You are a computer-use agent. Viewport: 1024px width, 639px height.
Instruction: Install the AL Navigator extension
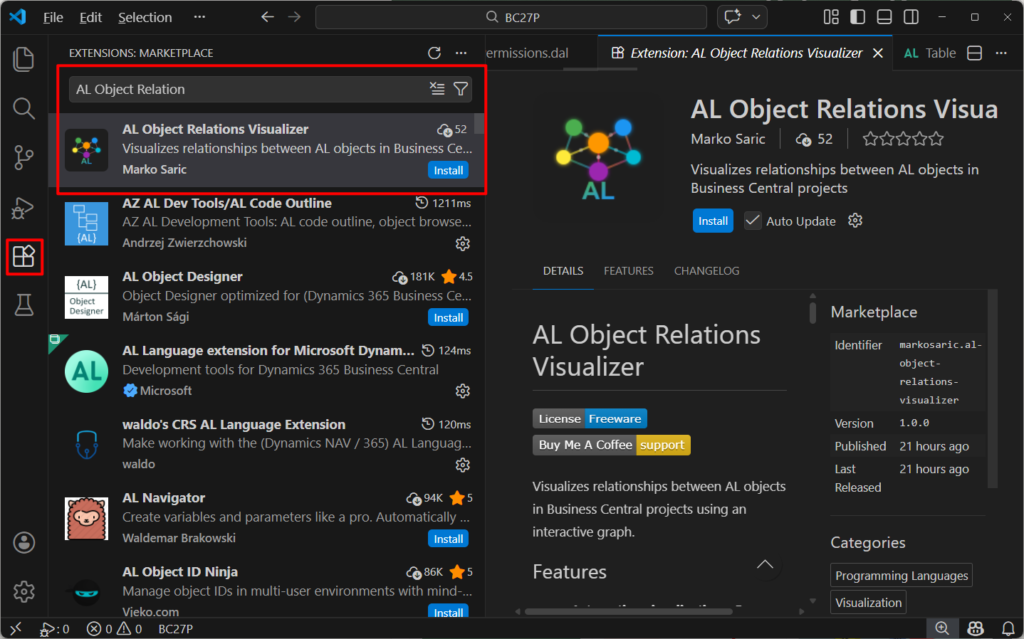(448, 539)
